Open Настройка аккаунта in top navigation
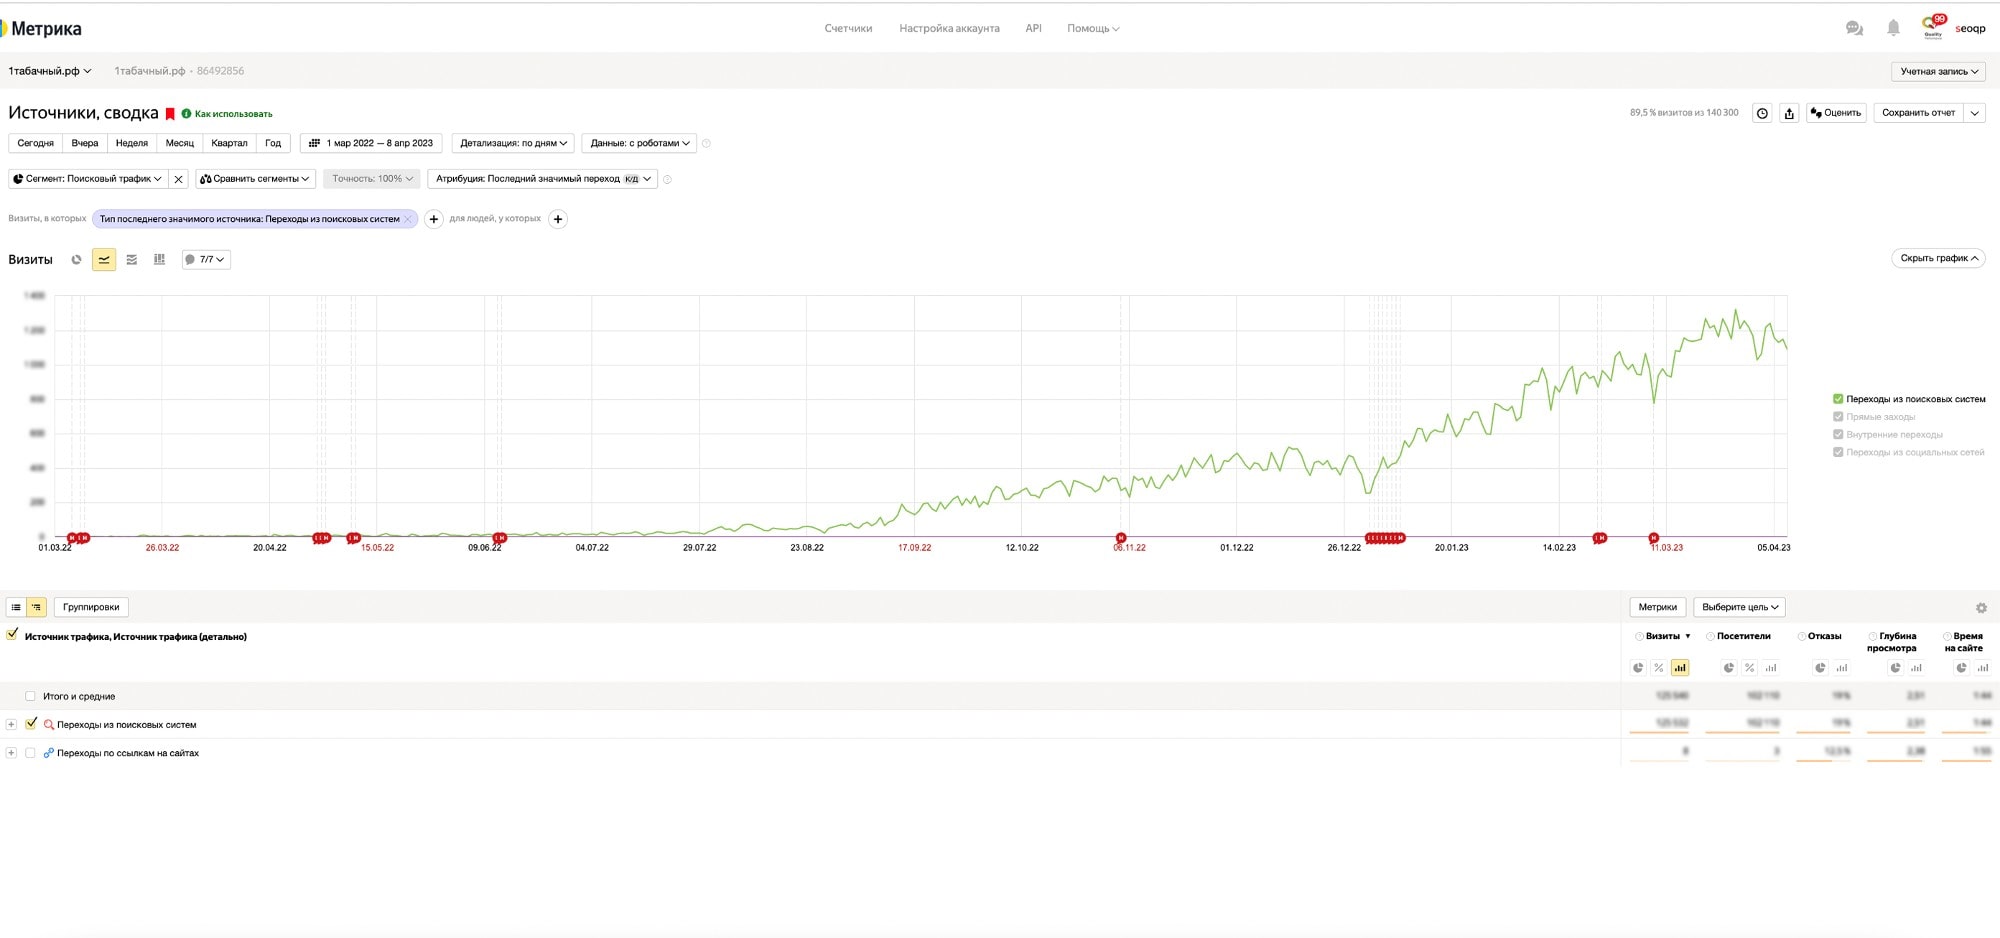This screenshot has width=2000, height=938. point(949,28)
